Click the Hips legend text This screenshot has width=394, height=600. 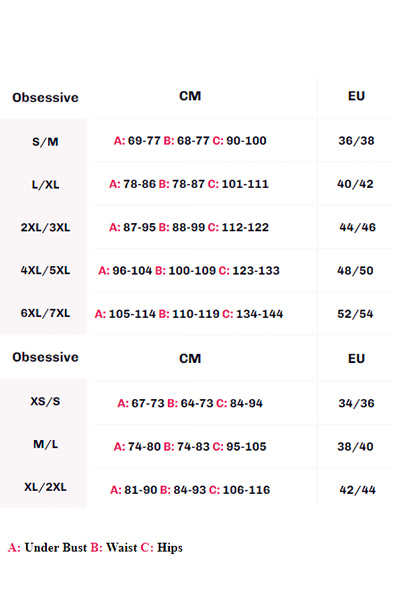point(170,548)
